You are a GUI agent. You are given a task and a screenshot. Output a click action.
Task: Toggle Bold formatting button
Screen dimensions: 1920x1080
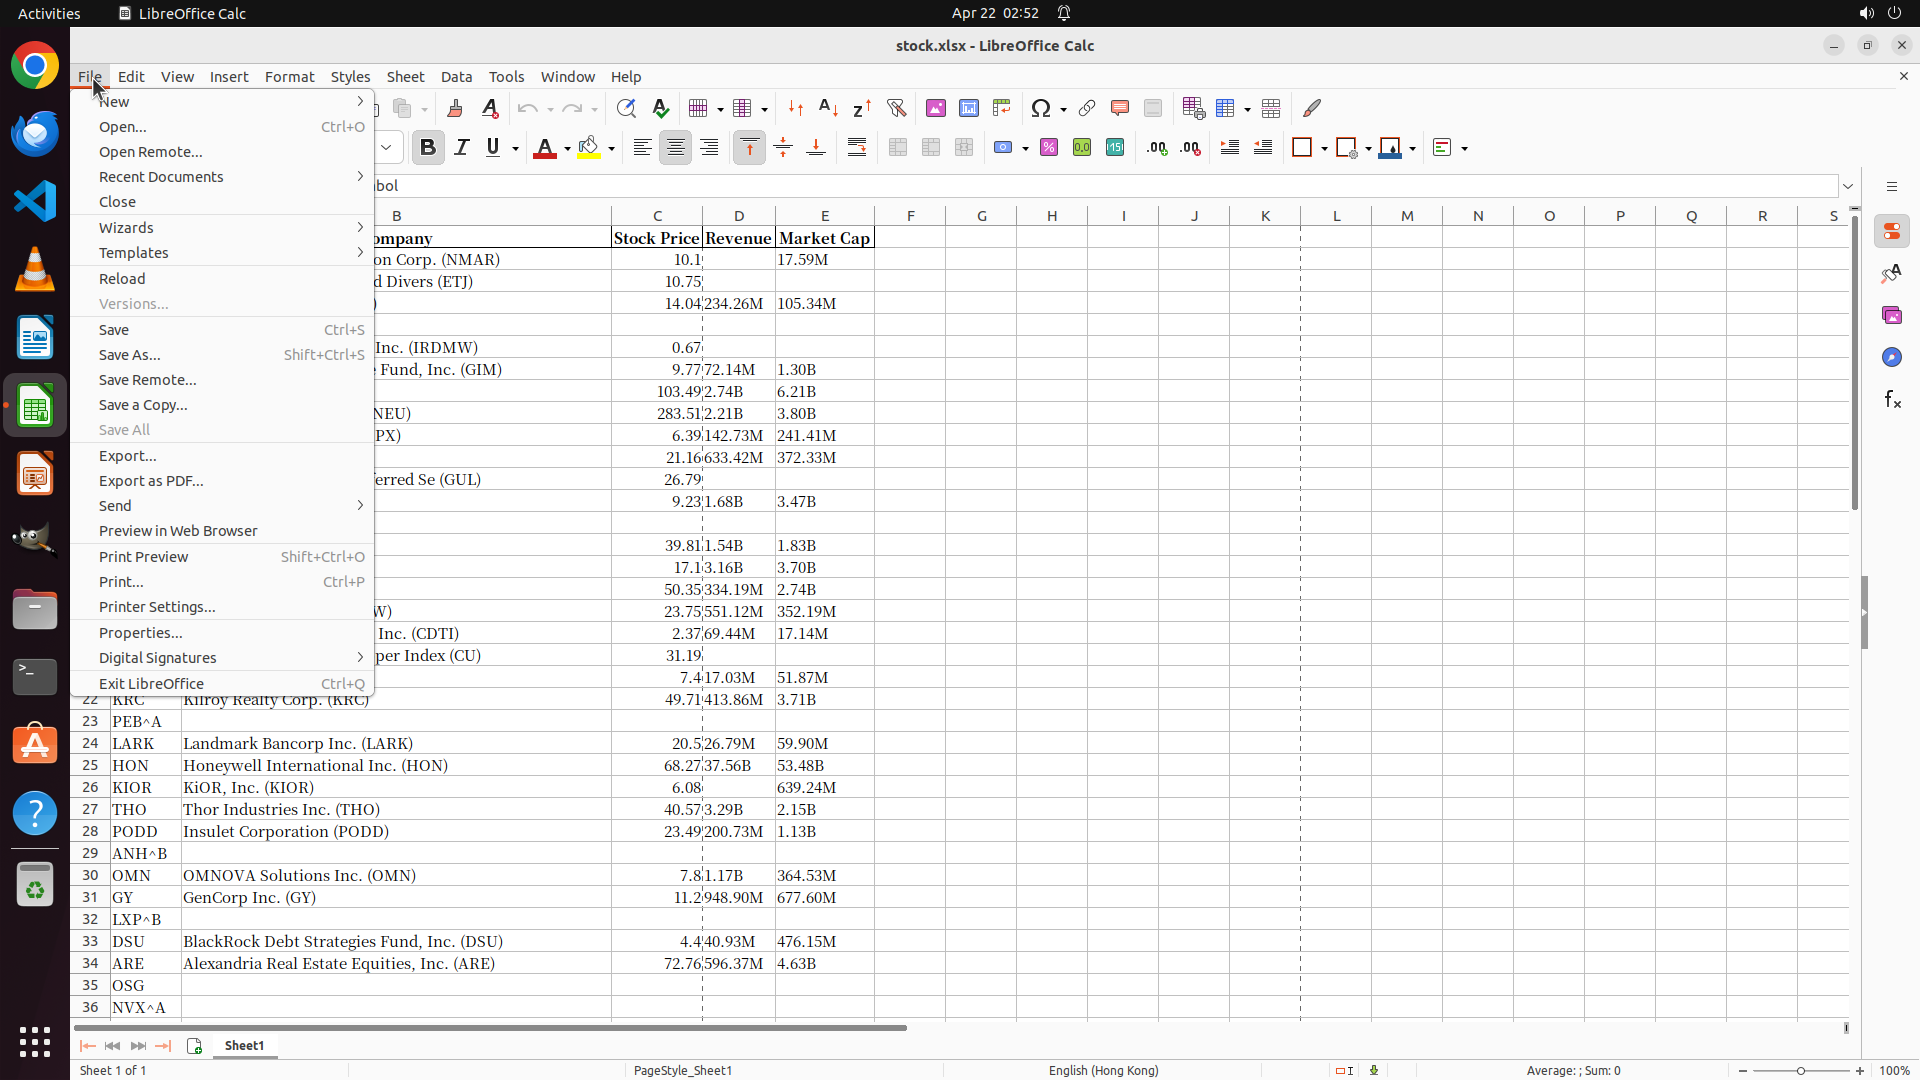428,148
